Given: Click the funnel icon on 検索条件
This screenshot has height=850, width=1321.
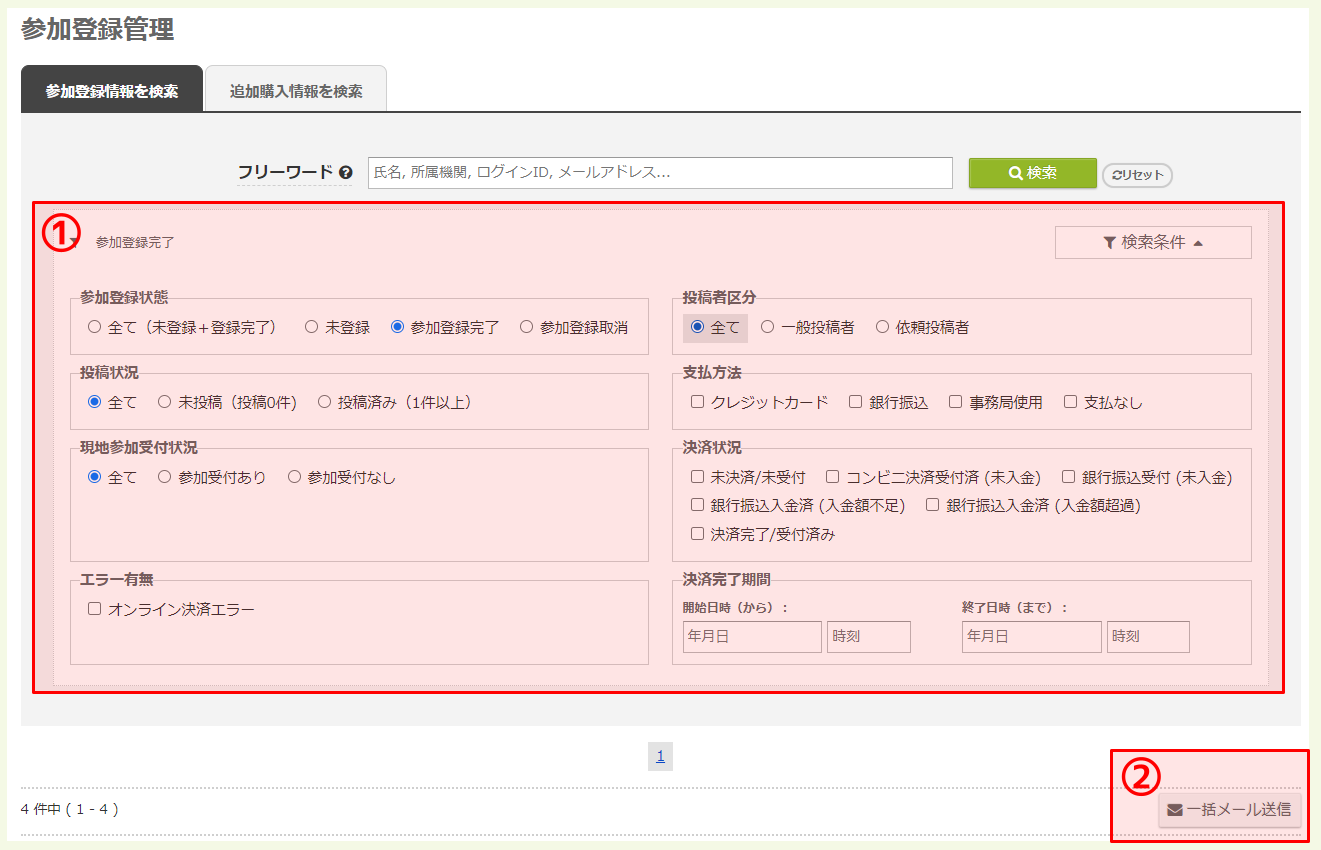Looking at the screenshot, I should tap(1107, 241).
